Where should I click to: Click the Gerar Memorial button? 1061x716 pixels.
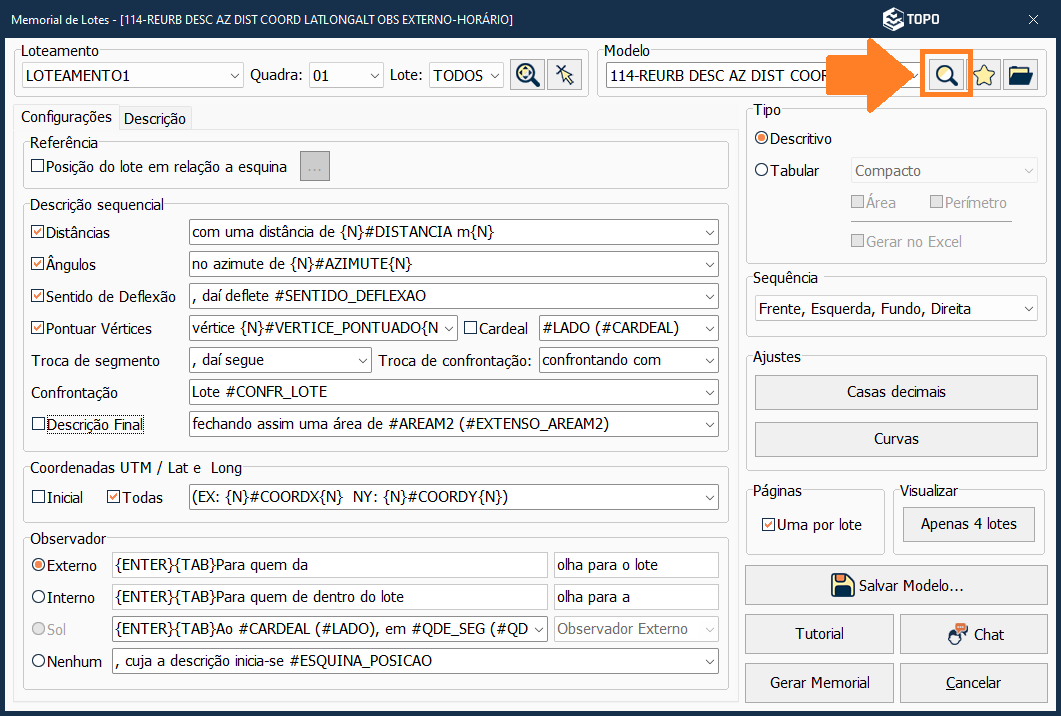[819, 682]
